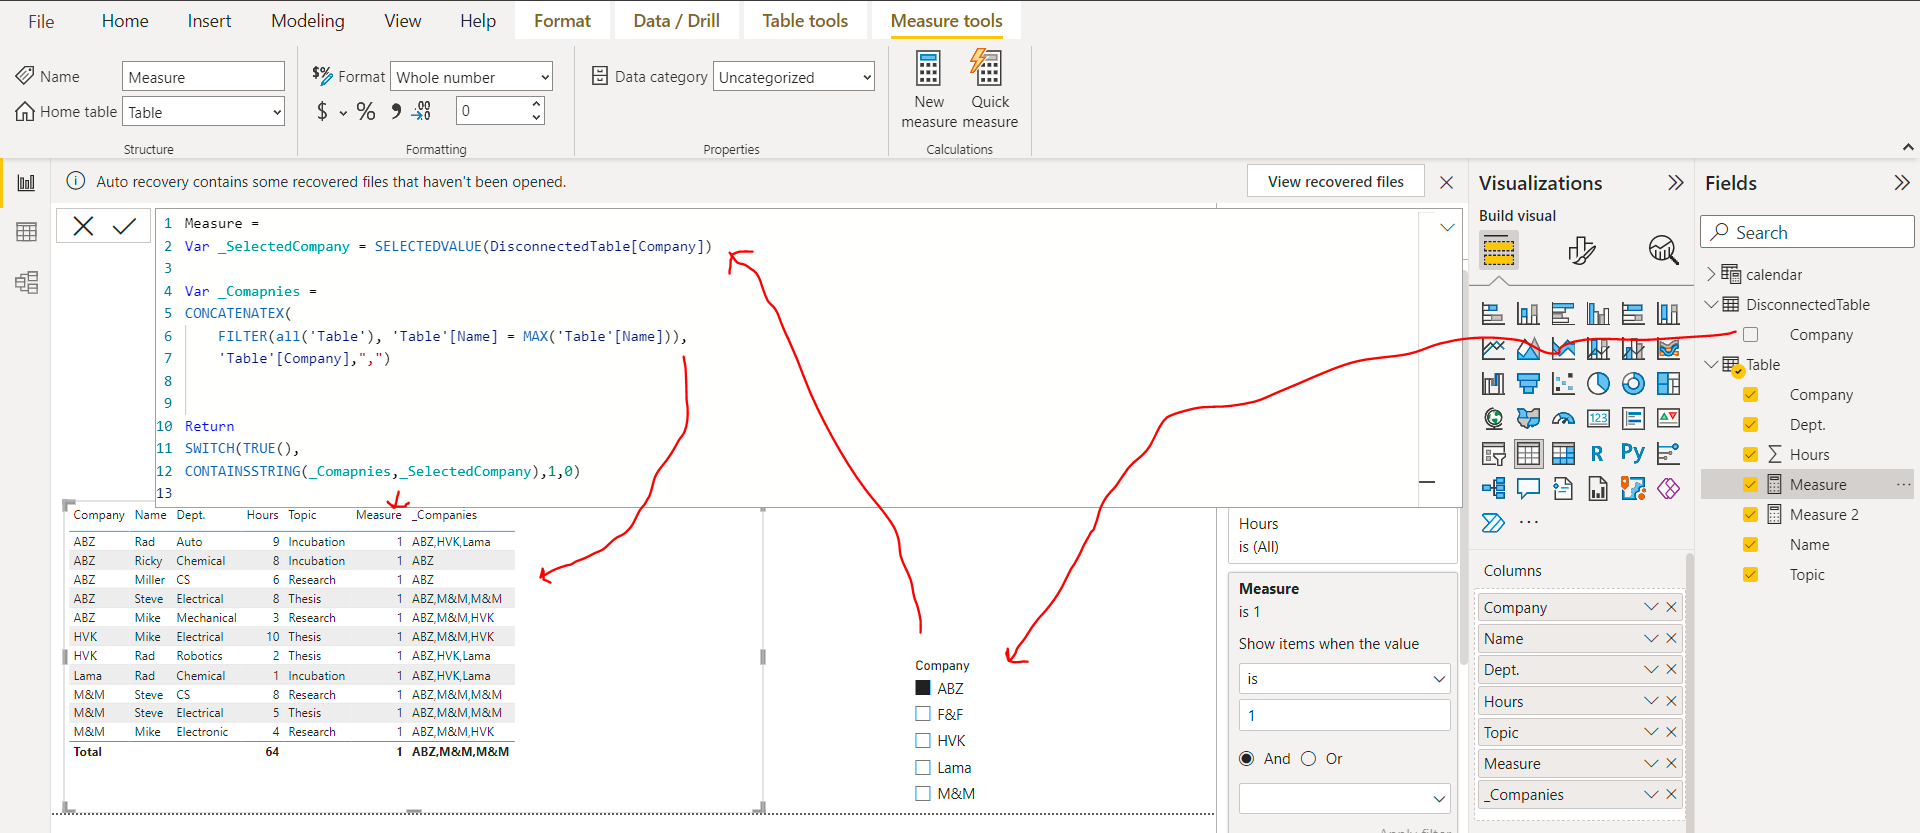Apply thousands separator comma format
This screenshot has height=833, width=1920.
(x=396, y=111)
